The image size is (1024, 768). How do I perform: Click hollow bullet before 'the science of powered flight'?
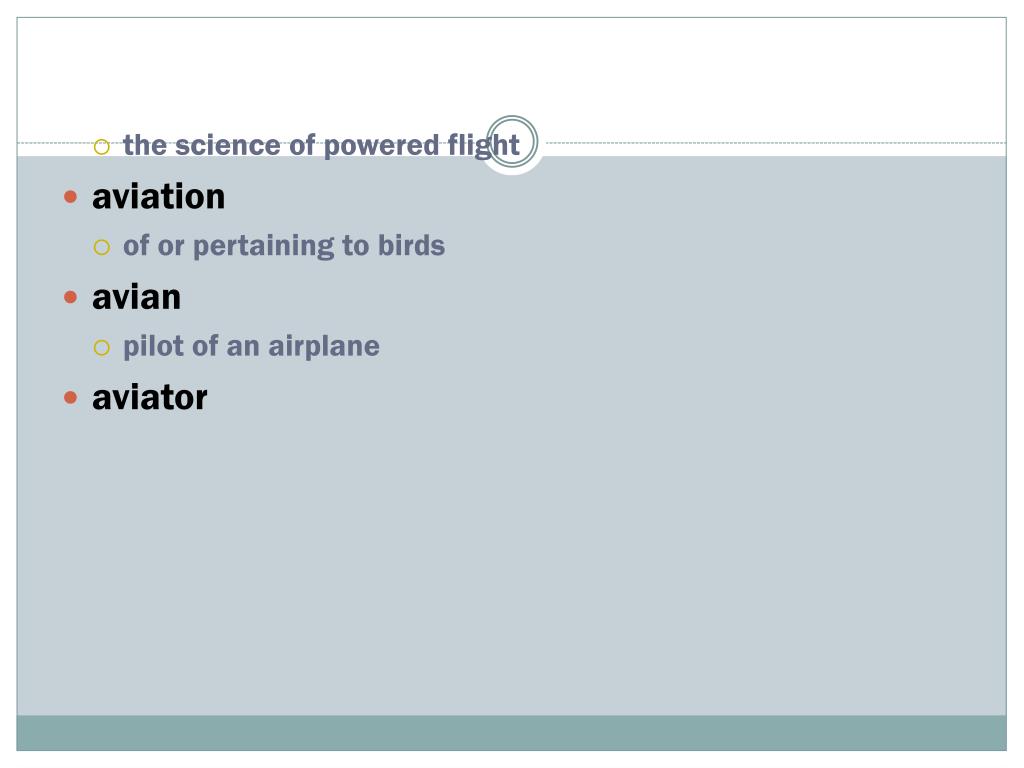[x=101, y=147]
